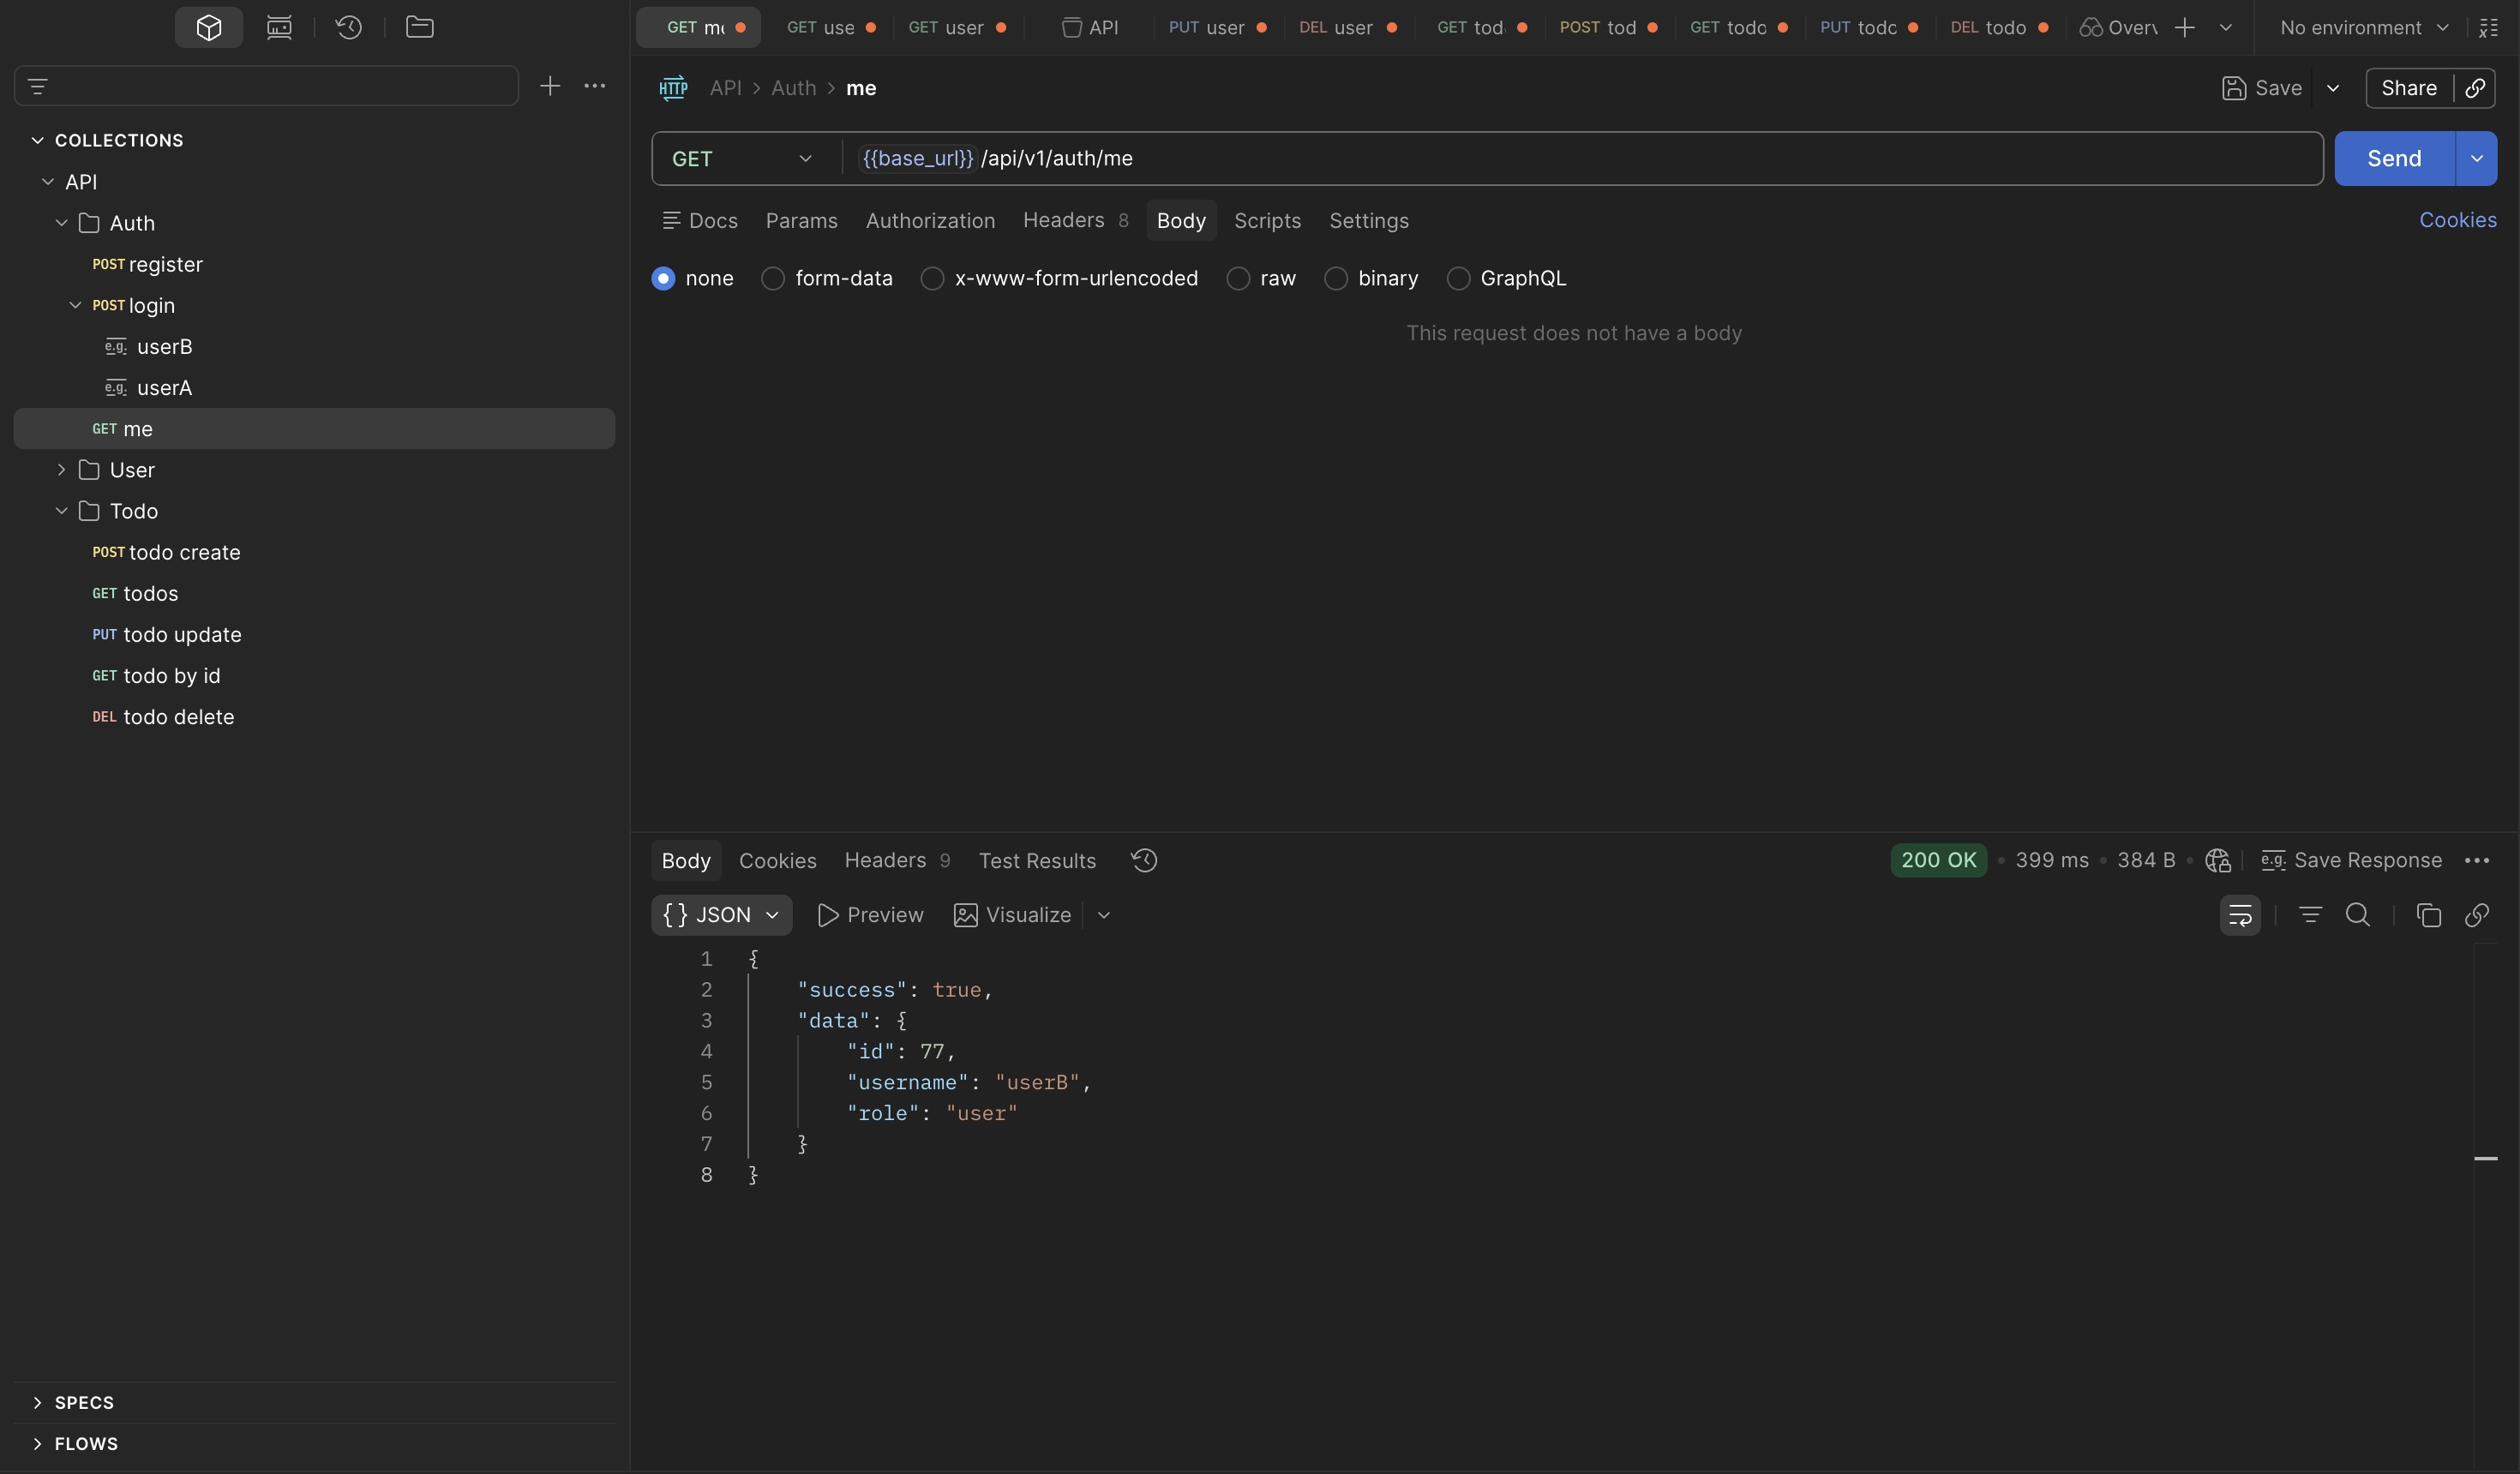Click Save Response
This screenshot has width=2520, height=1474.
pyautogui.click(x=2352, y=860)
